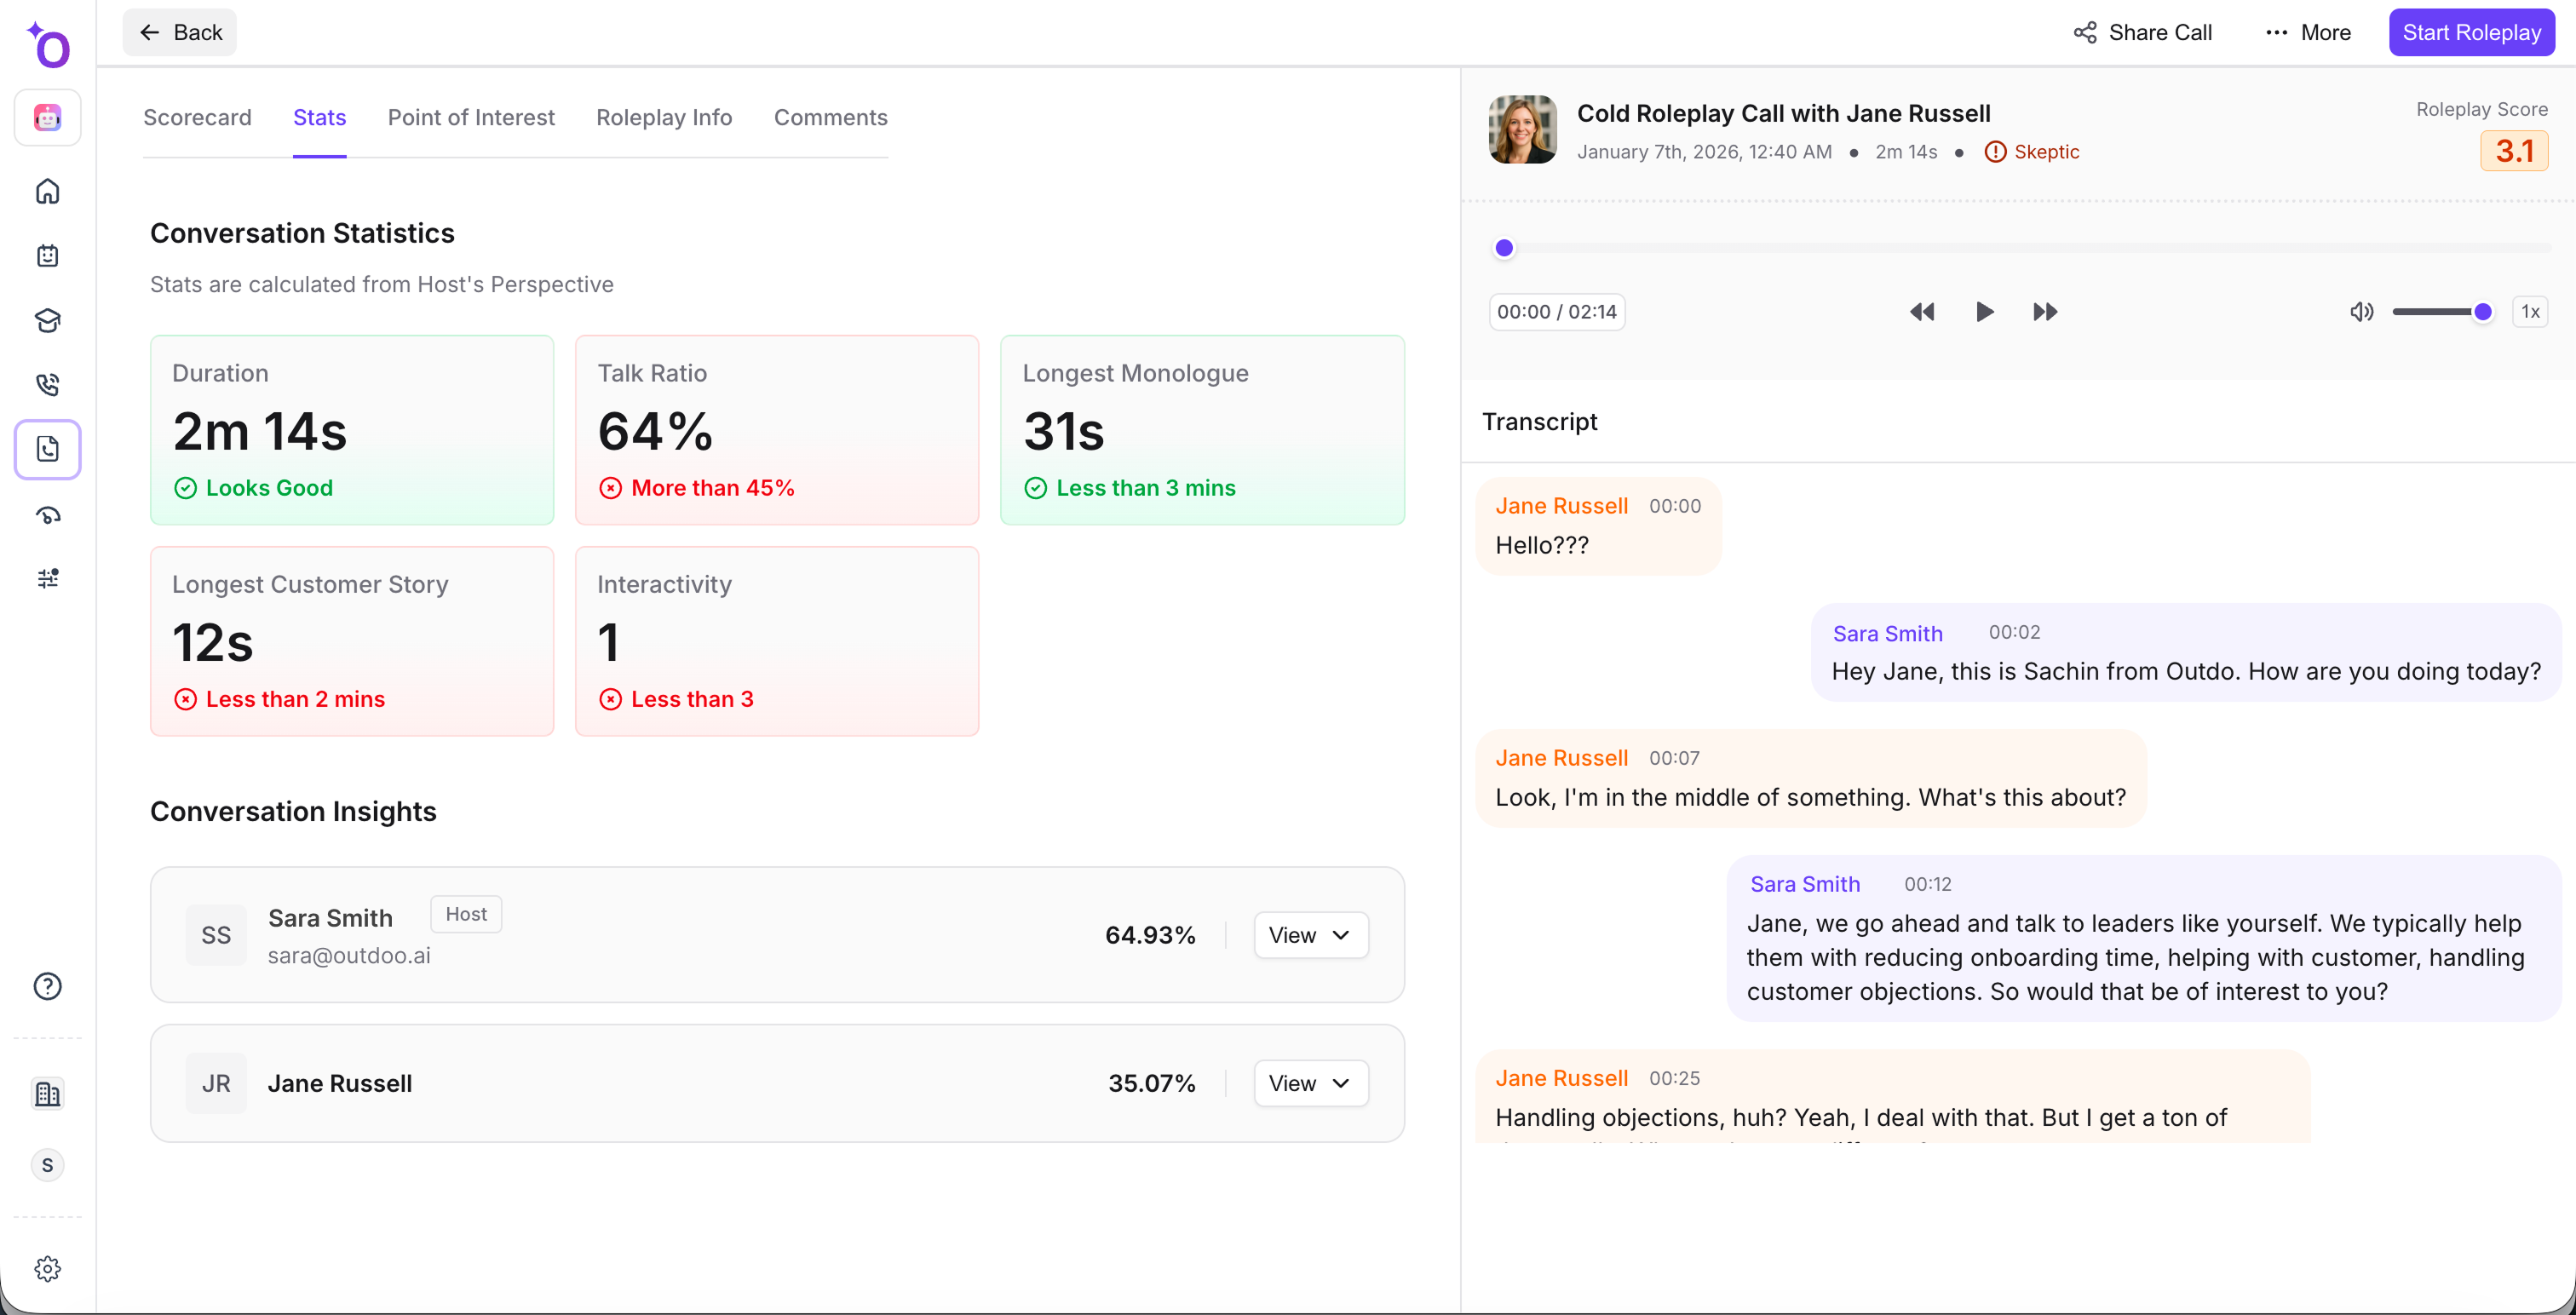Open the settings gear icon
Screen dimensions: 2576x1315
pos(47,1268)
